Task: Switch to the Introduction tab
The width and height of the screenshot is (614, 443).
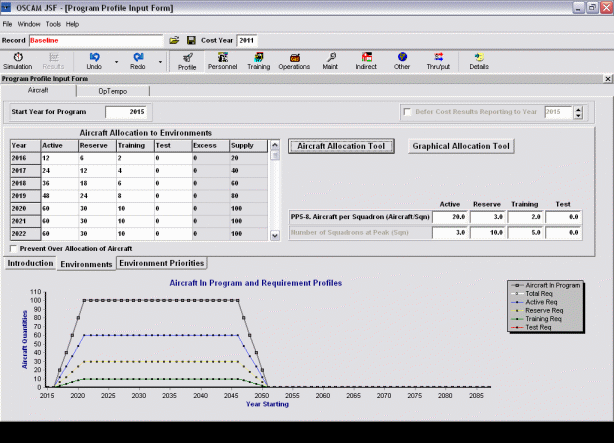Action: pyautogui.click(x=30, y=263)
